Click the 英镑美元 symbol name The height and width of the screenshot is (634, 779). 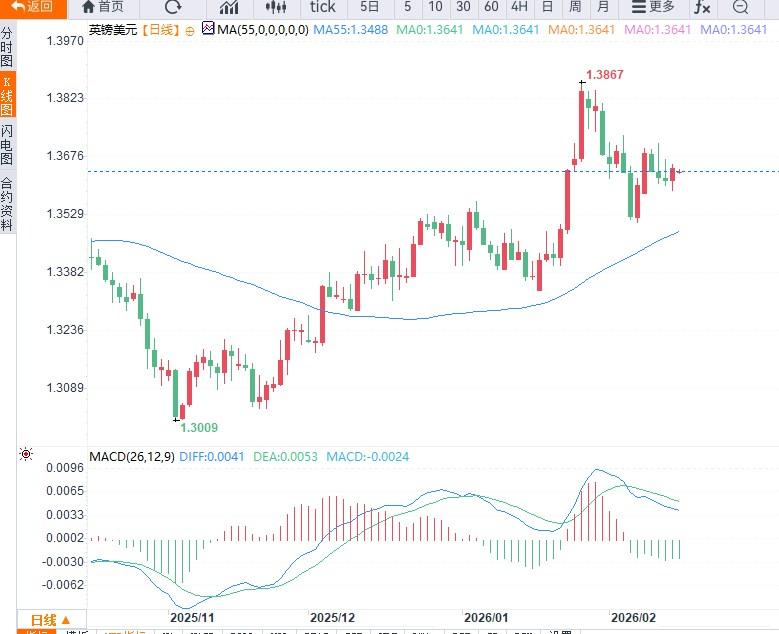113,30
